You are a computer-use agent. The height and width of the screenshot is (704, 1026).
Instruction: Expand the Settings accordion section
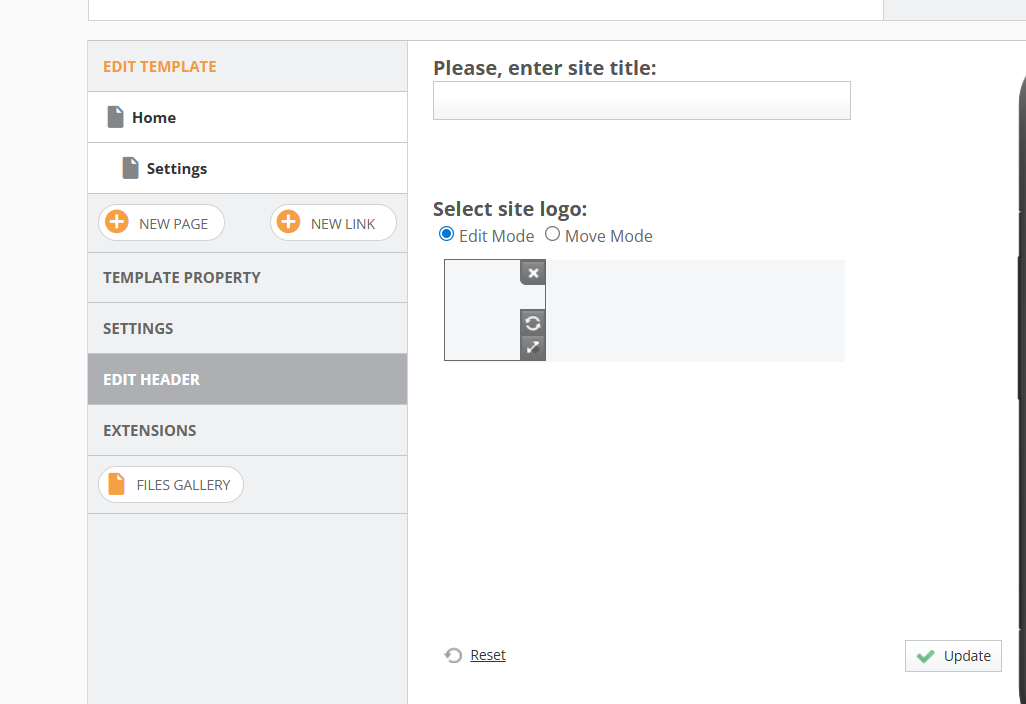(x=247, y=328)
